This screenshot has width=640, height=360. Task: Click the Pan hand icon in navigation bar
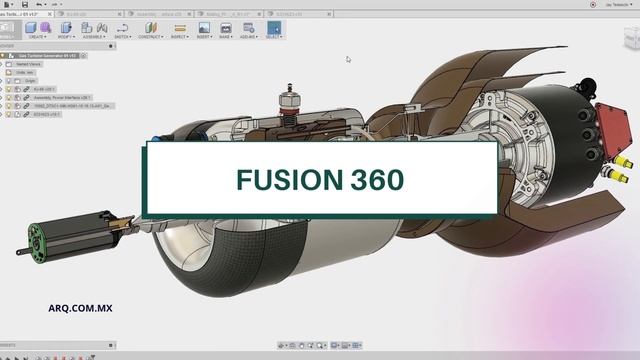pyautogui.click(x=302, y=346)
